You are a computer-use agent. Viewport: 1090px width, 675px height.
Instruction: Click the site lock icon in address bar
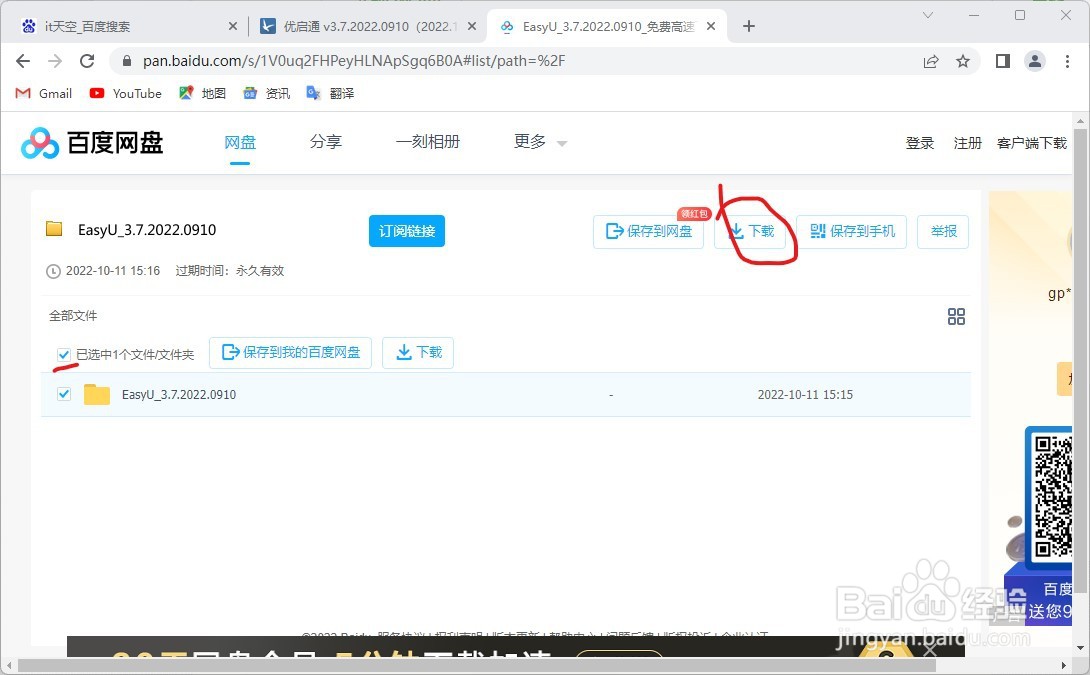pyautogui.click(x=127, y=61)
